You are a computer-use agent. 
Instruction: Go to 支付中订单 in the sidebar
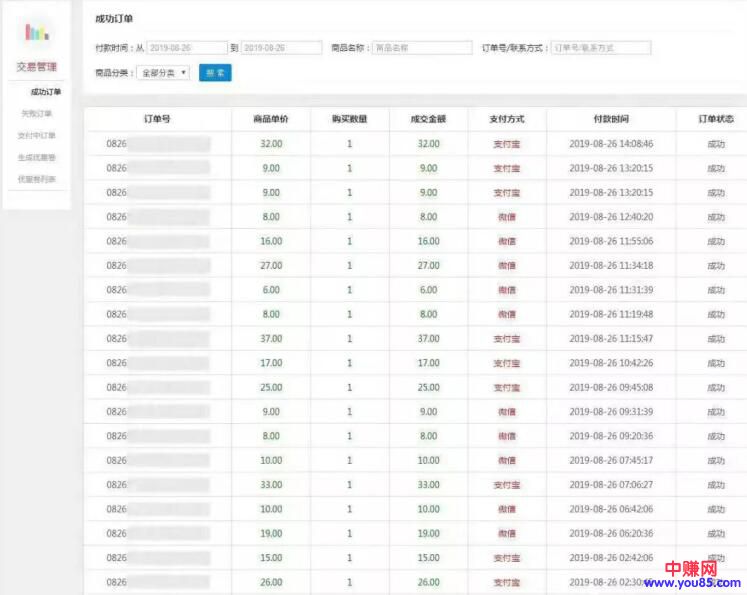tap(37, 136)
